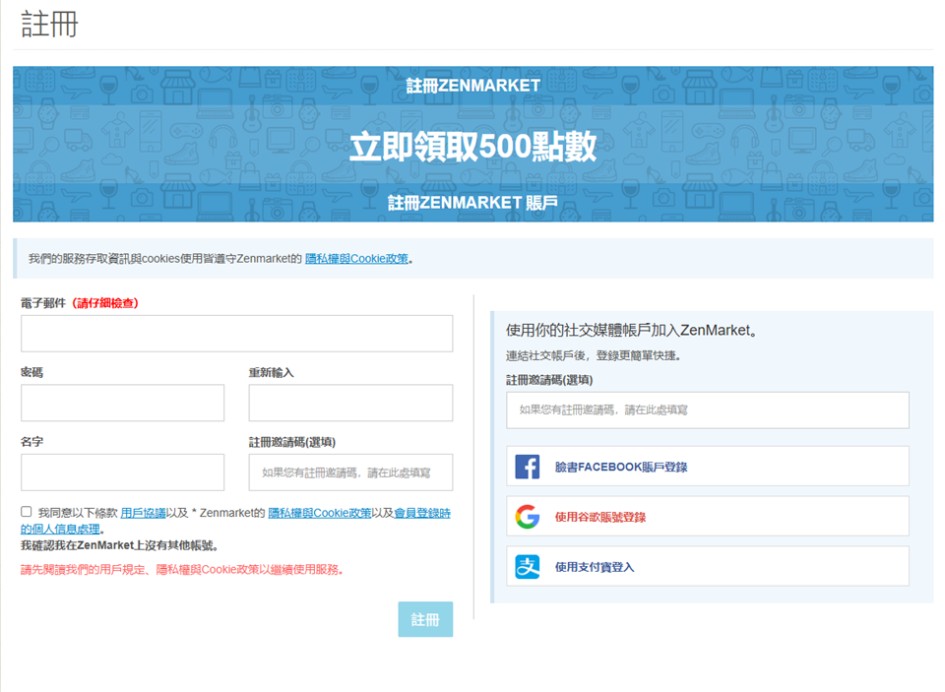Log in with 臉書FACEBOOK賬戶登錄 button
The width and height of the screenshot is (945, 692).
point(708,466)
